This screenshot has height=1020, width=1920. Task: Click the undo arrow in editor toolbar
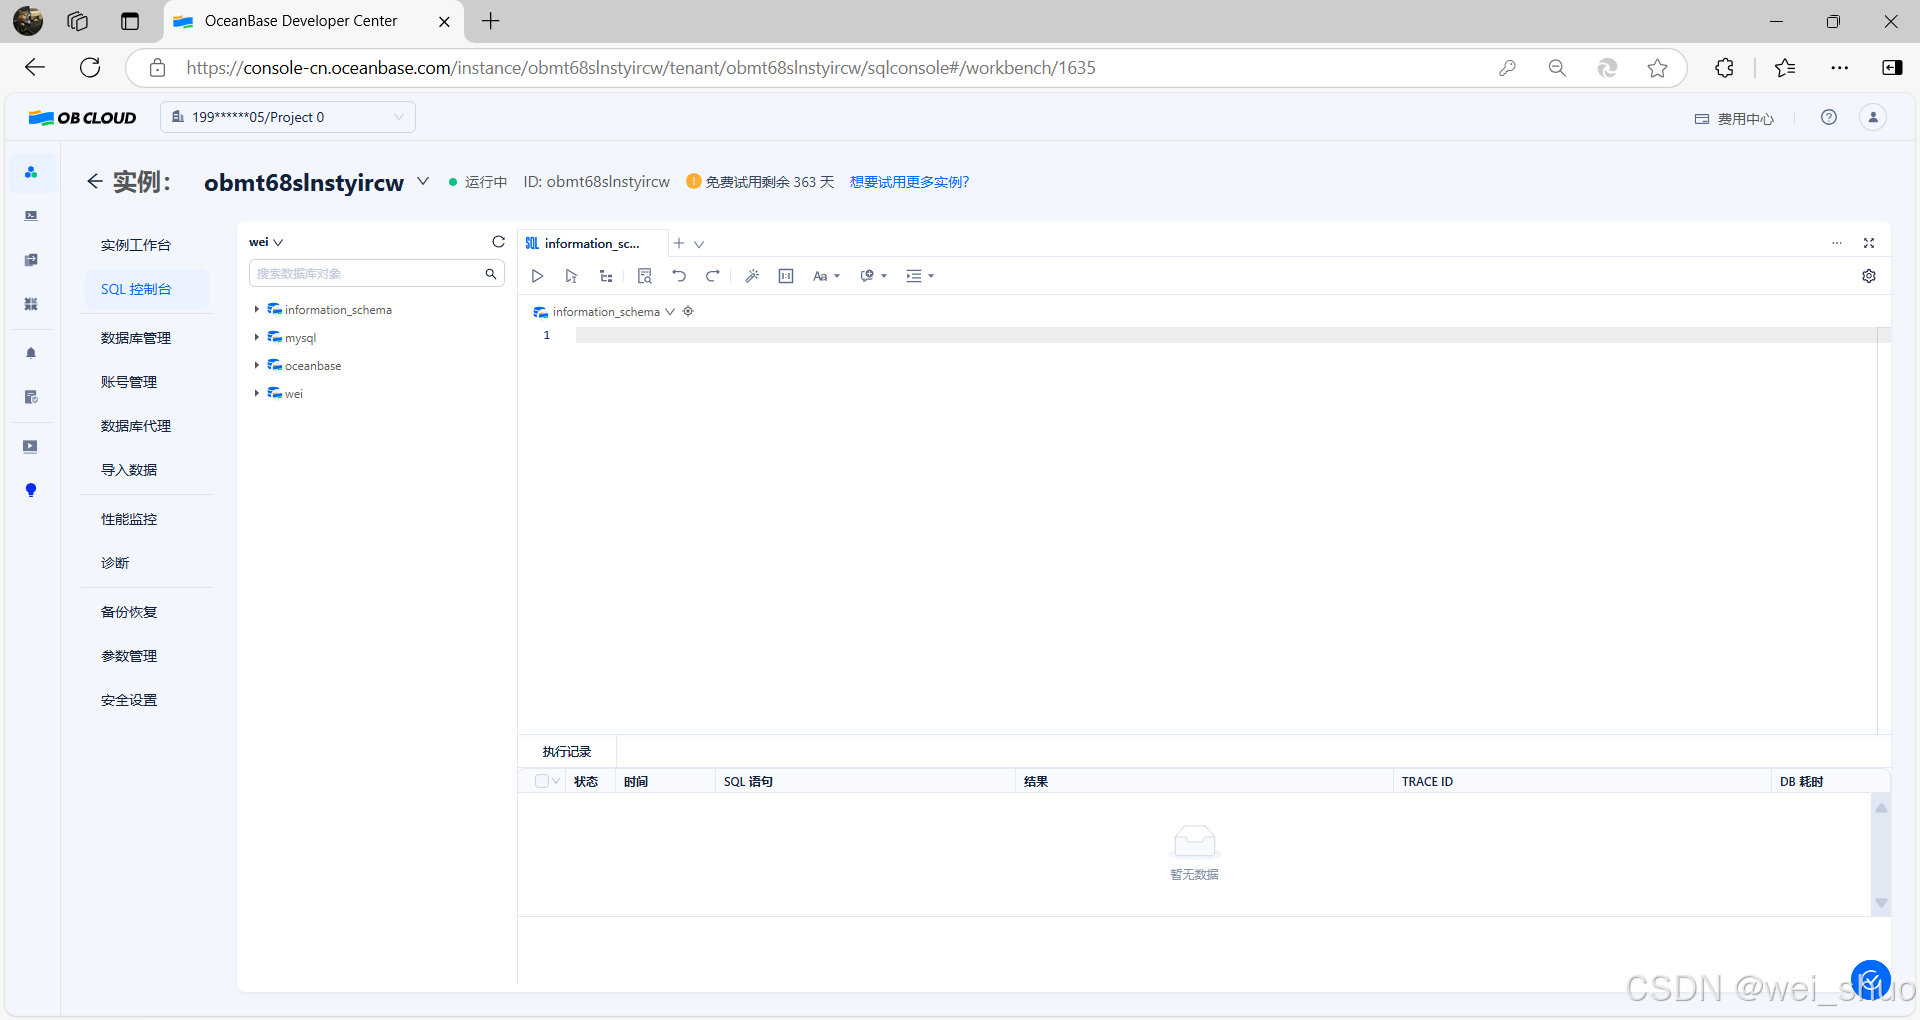tap(679, 276)
